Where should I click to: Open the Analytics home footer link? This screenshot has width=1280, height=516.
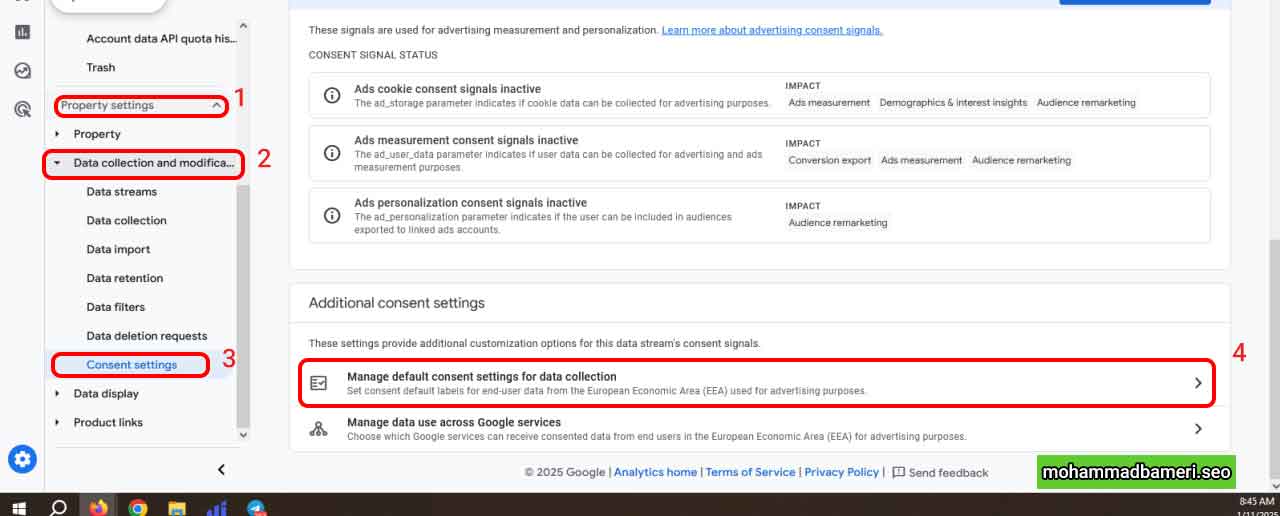655,472
